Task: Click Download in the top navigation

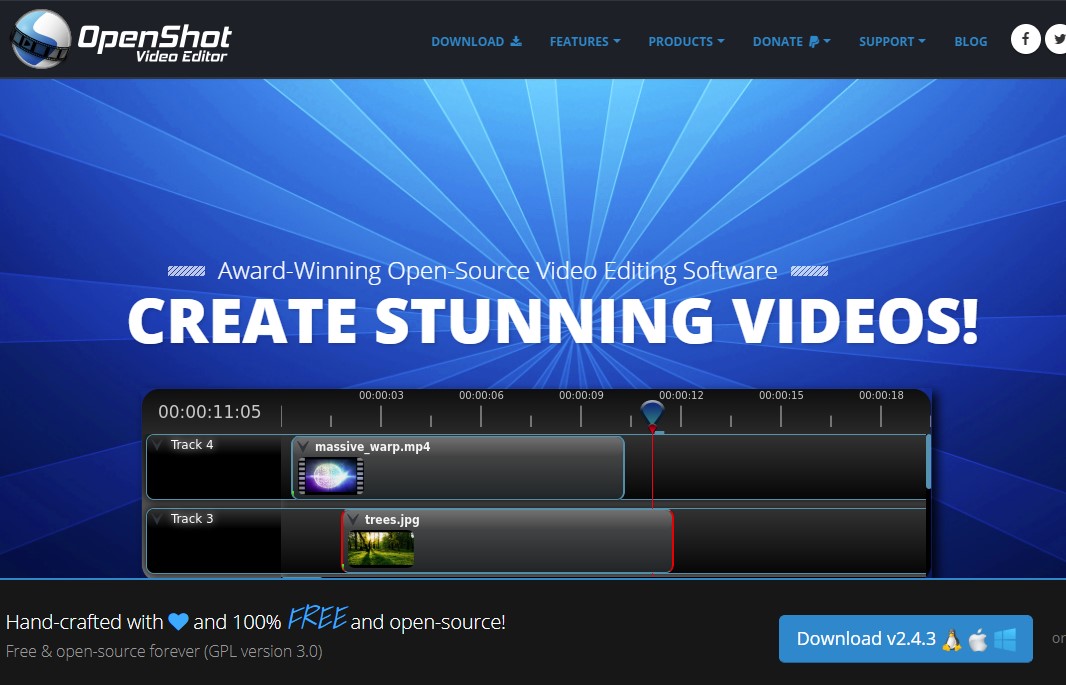Action: (x=476, y=42)
